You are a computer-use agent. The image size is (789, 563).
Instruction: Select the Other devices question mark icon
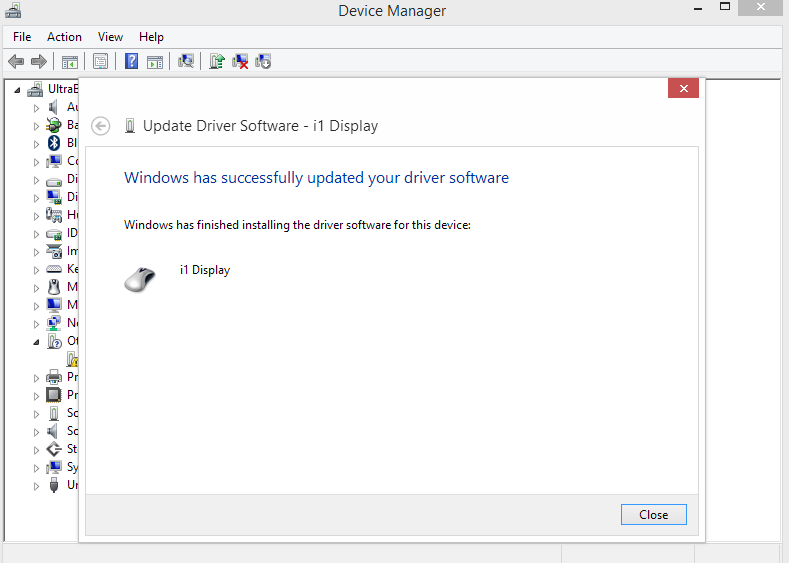pyautogui.click(x=54, y=341)
